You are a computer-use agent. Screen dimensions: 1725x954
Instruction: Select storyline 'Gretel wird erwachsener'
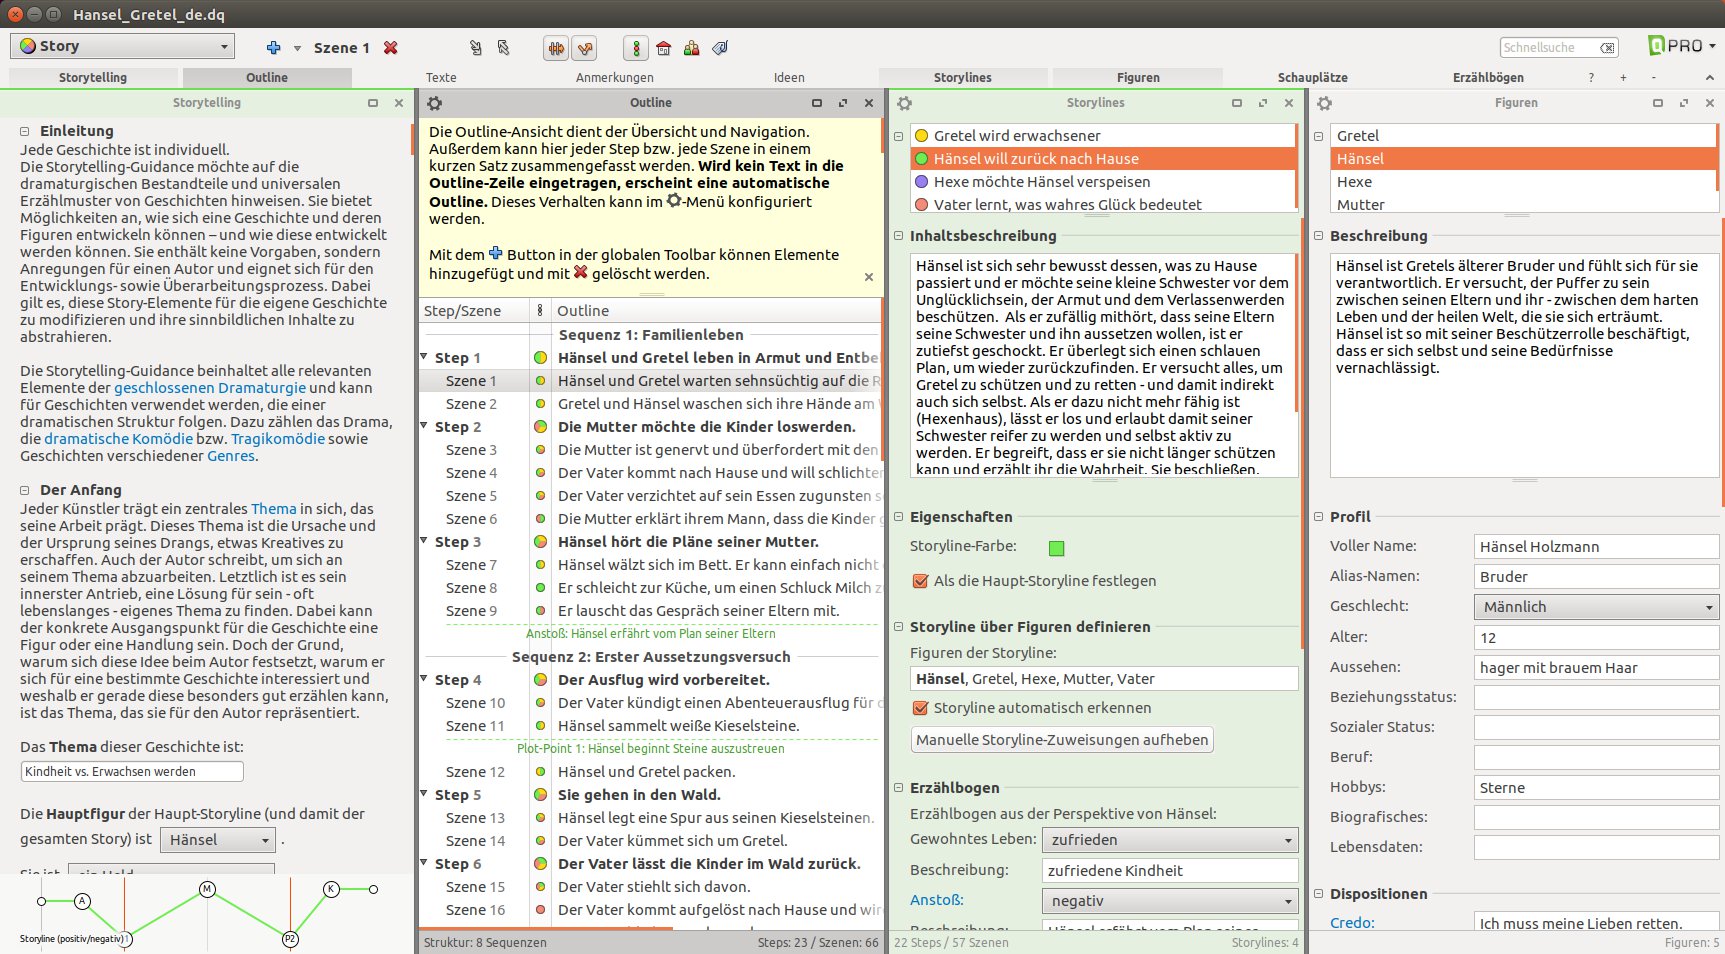[x=1104, y=135]
